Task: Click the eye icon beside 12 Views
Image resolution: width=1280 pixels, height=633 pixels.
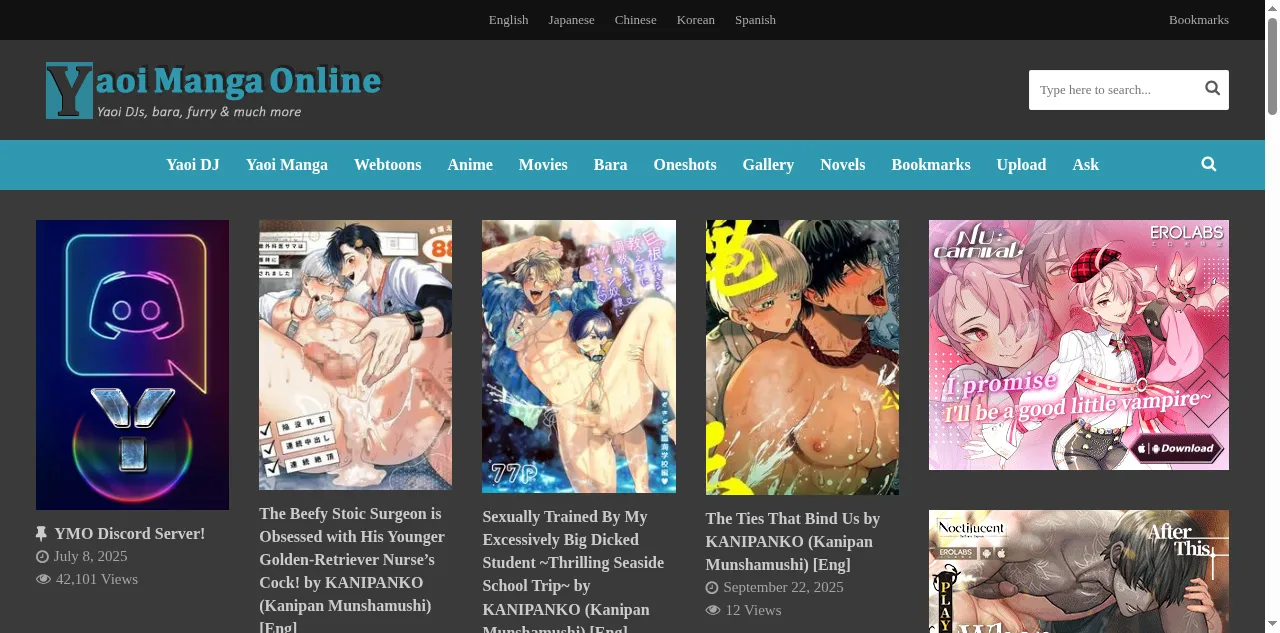Action: (713, 611)
